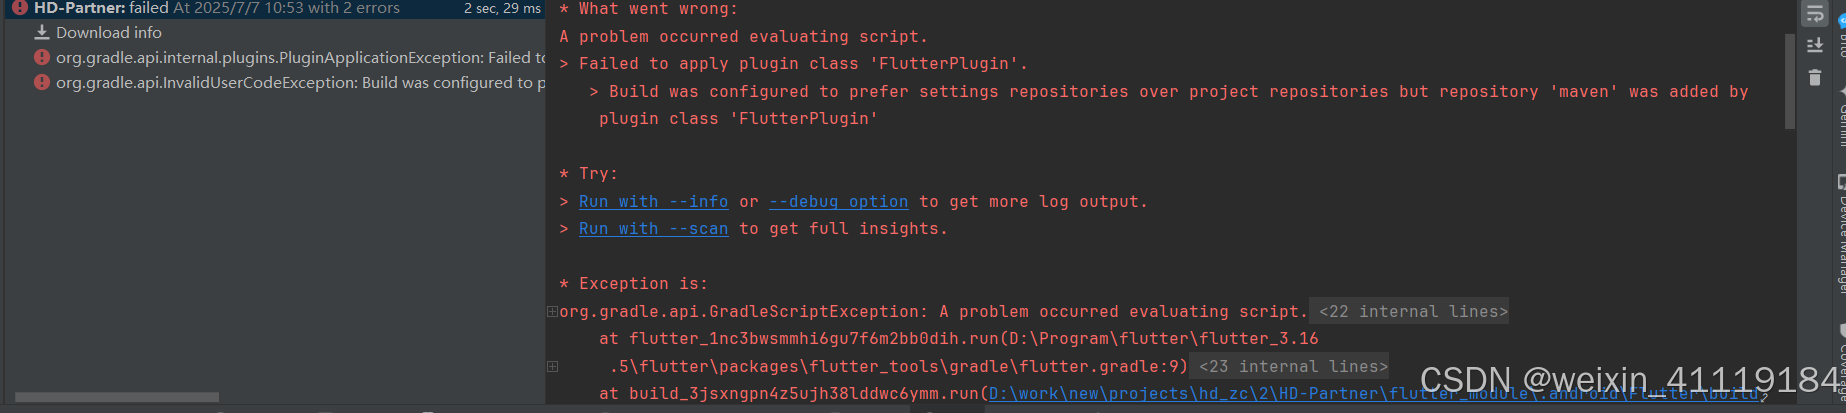Image resolution: width=1846 pixels, height=413 pixels.
Task: Click the console vertical scrollbar
Action: click(x=1790, y=81)
